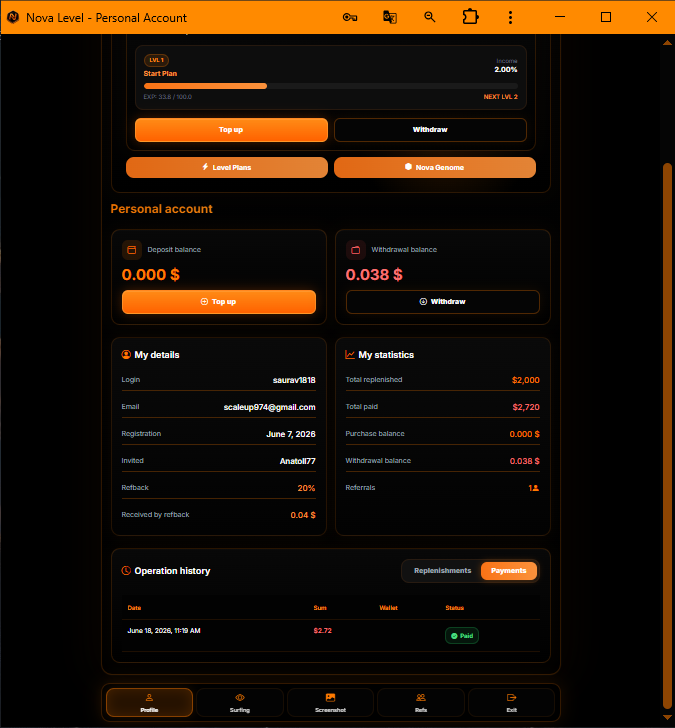Open the Refs tab in bottom navigation
Viewport: 675px width, 728px height.
421,702
